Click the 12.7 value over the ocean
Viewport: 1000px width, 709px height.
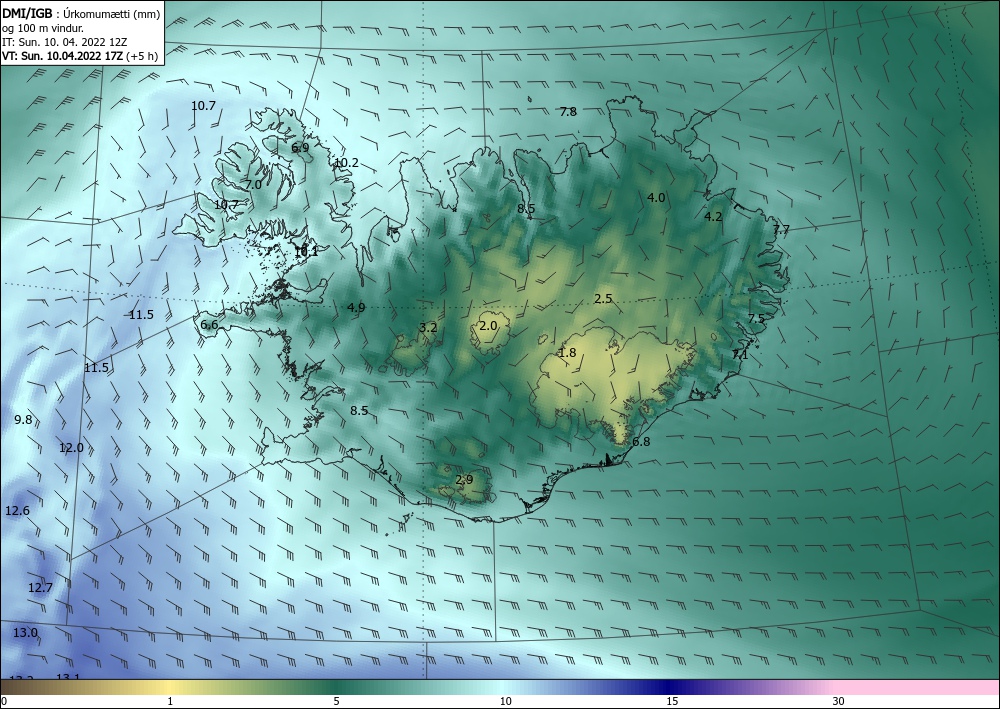[x=41, y=588]
